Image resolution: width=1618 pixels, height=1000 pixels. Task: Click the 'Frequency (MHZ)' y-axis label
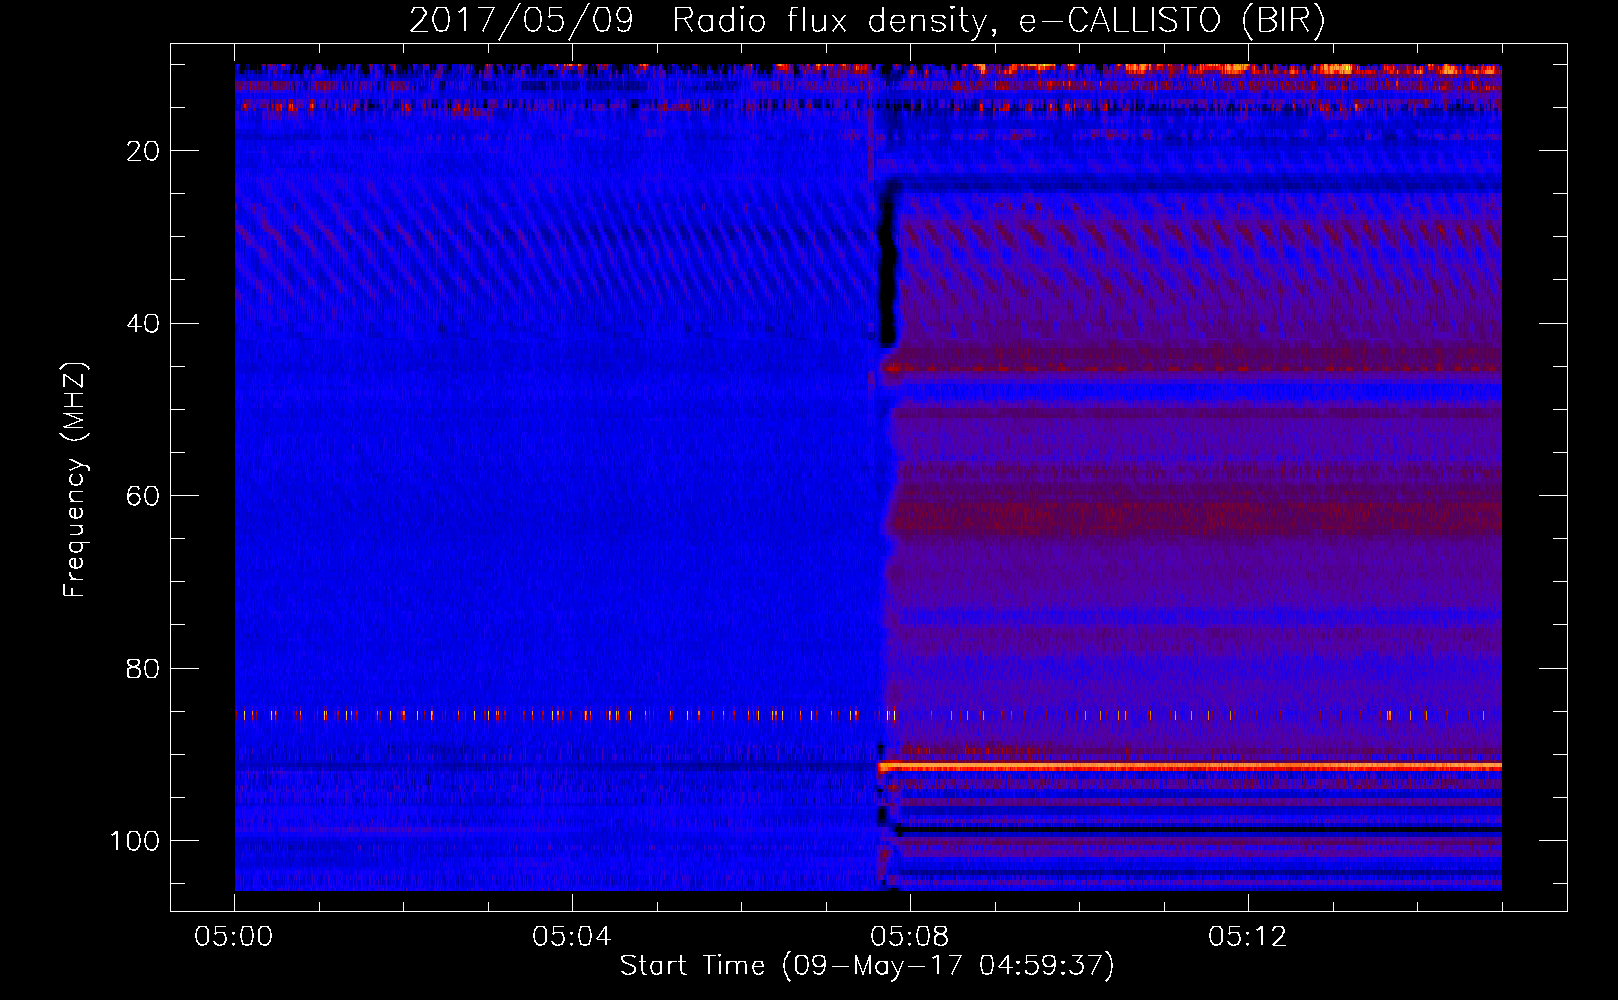pos(76,480)
